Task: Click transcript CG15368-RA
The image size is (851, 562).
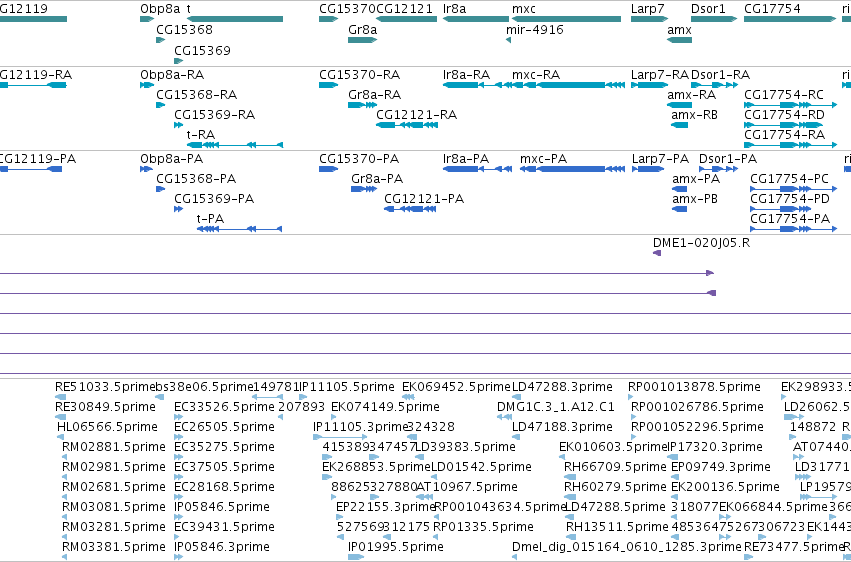Action: 161,105
